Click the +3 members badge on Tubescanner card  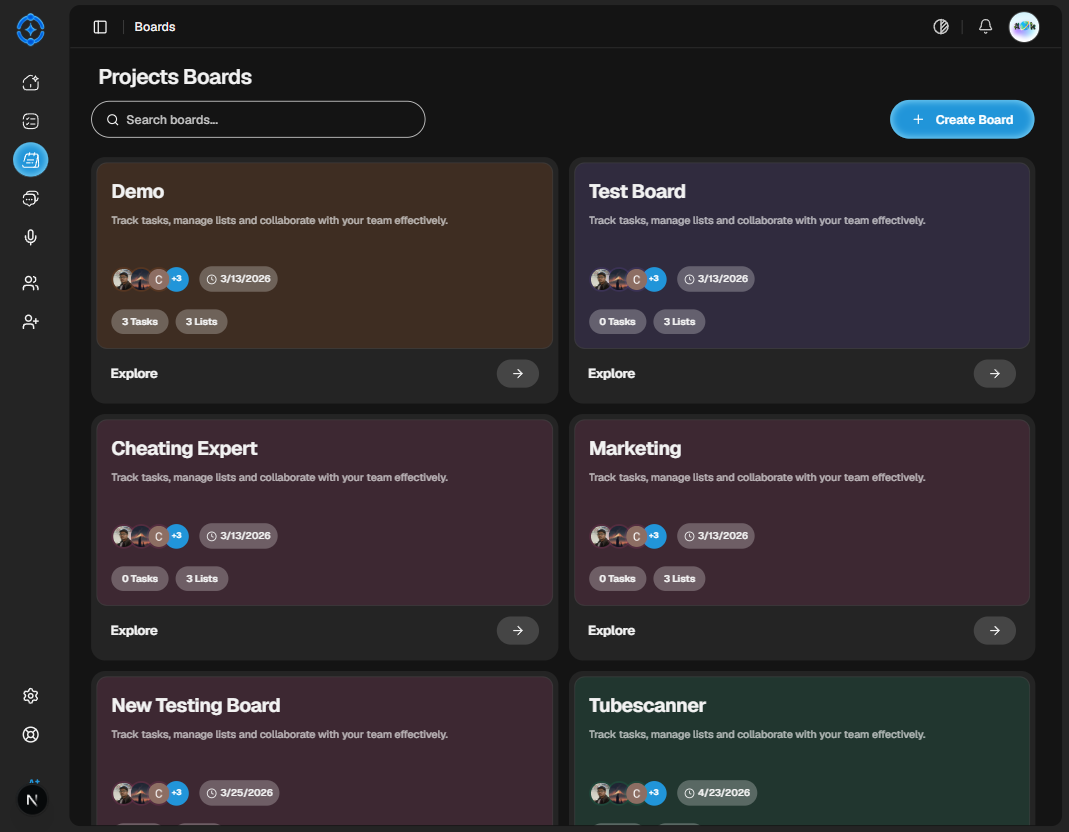(654, 793)
